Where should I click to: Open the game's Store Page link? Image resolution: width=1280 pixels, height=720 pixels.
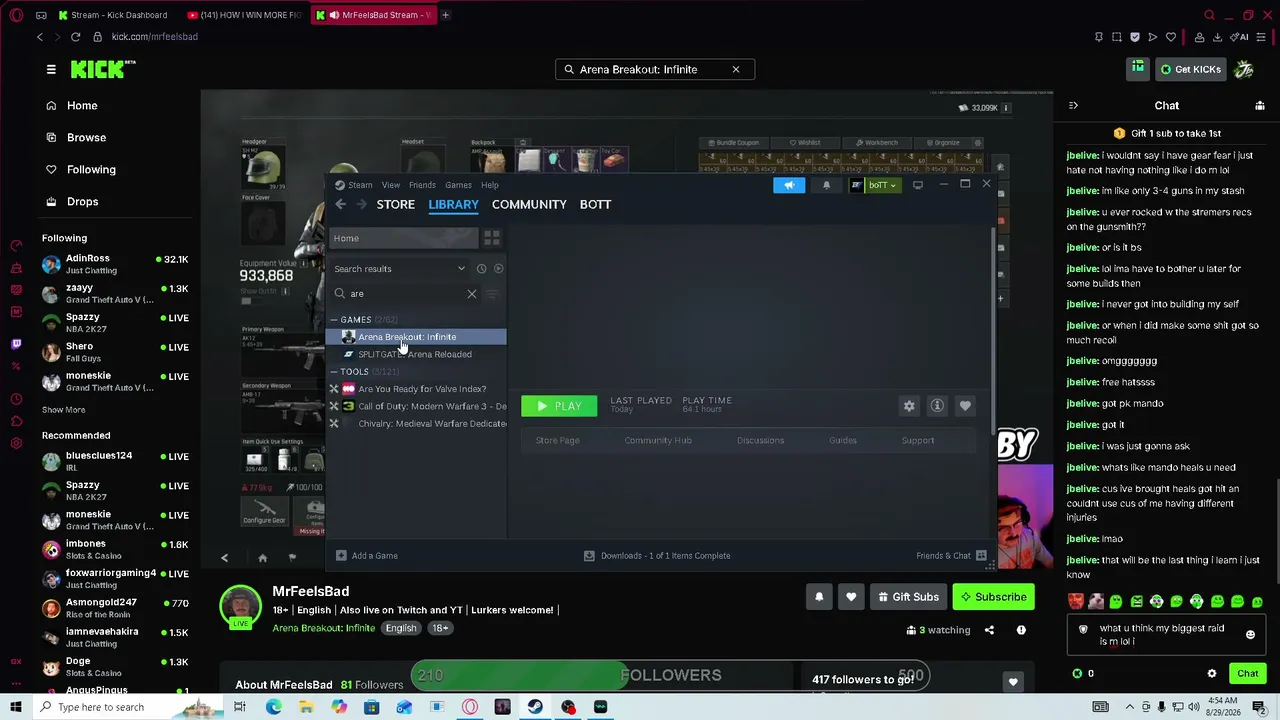pyautogui.click(x=557, y=440)
